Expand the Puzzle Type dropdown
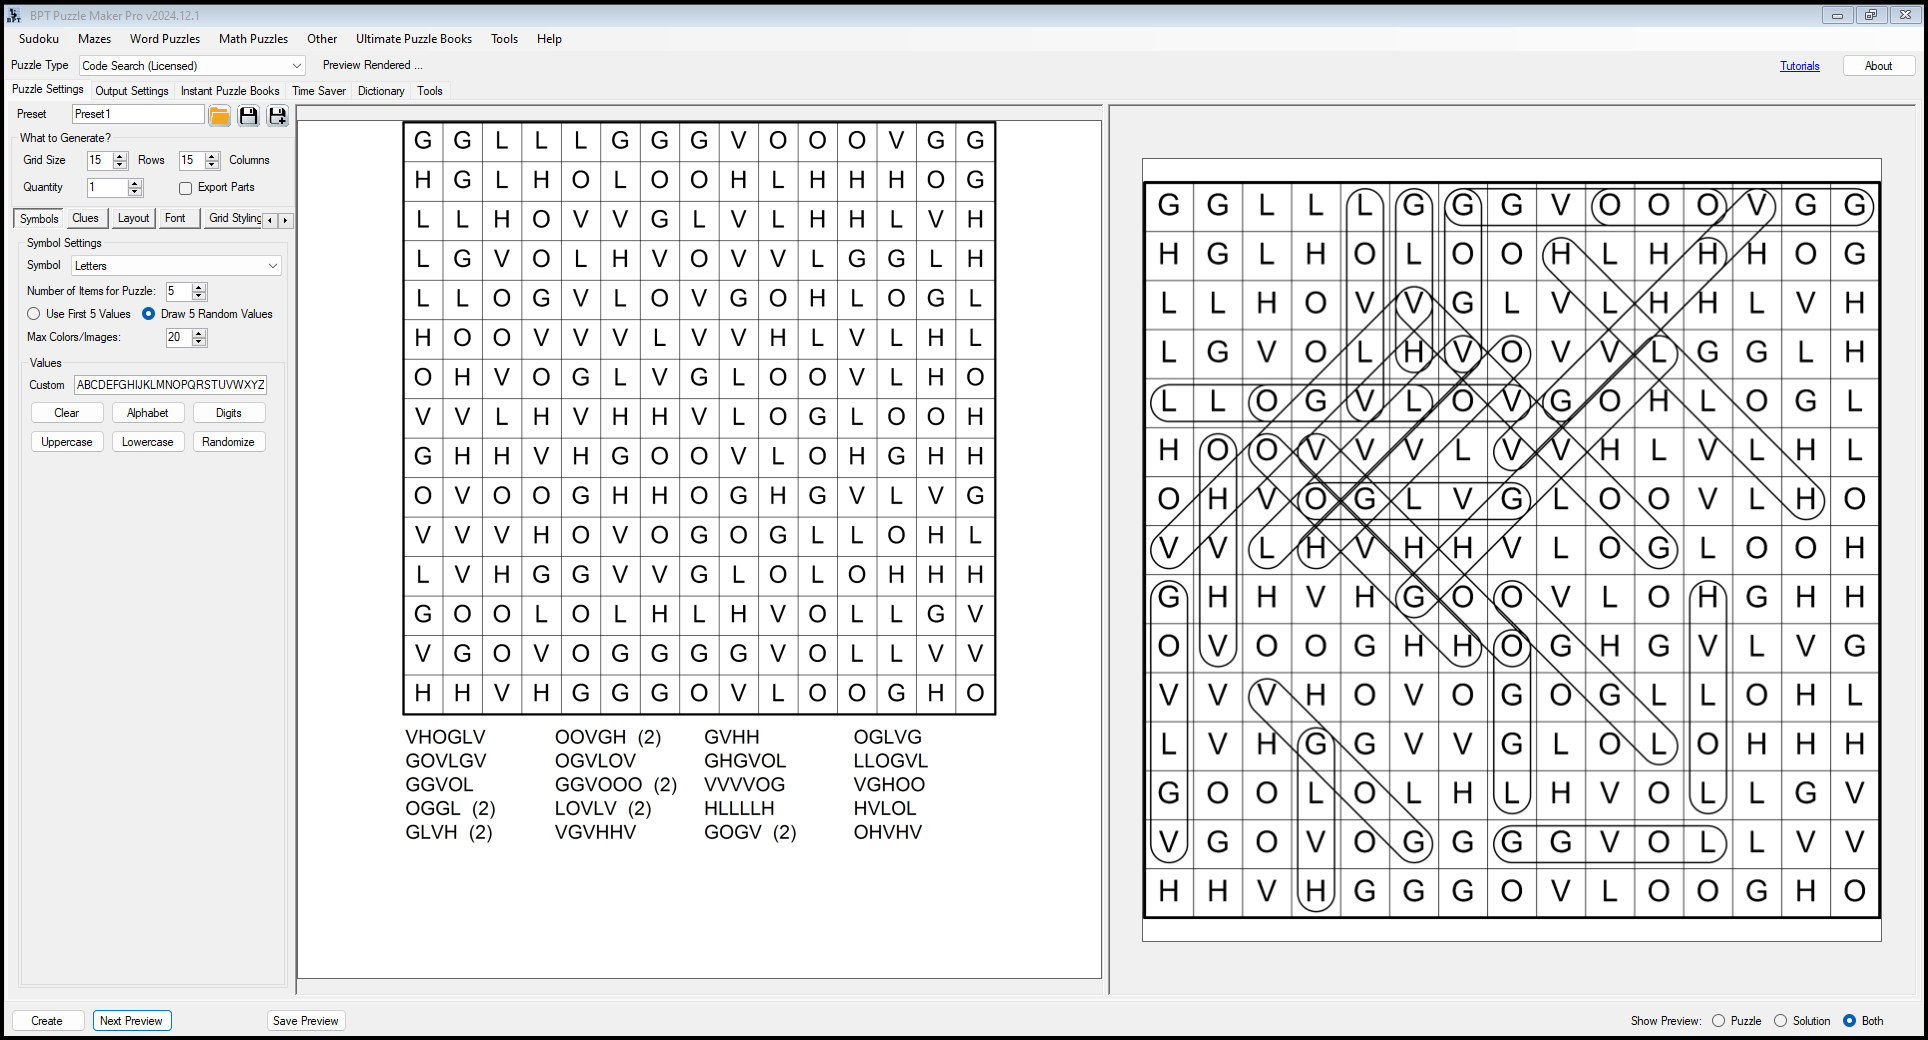This screenshot has width=1928, height=1040. (x=296, y=66)
